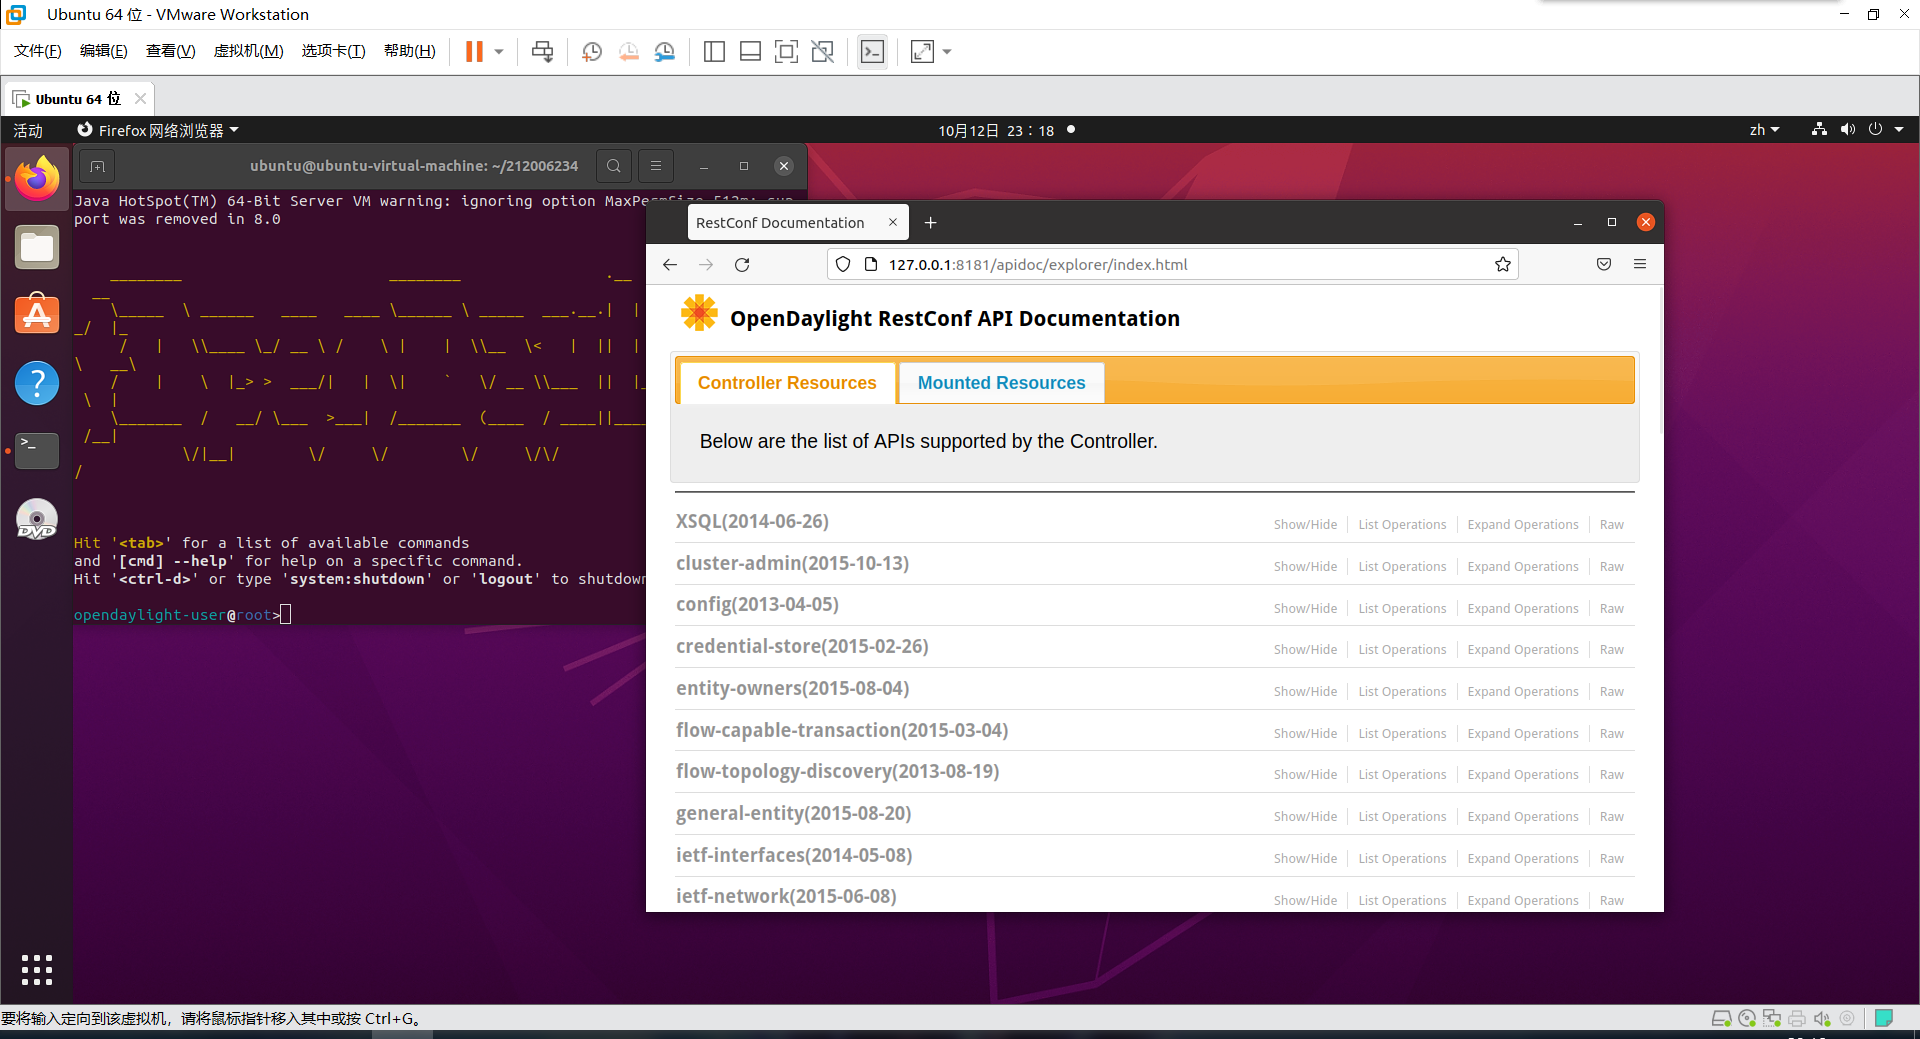Click the volume speaker icon in top bar
The height and width of the screenshot is (1039, 1920).
[1847, 129]
